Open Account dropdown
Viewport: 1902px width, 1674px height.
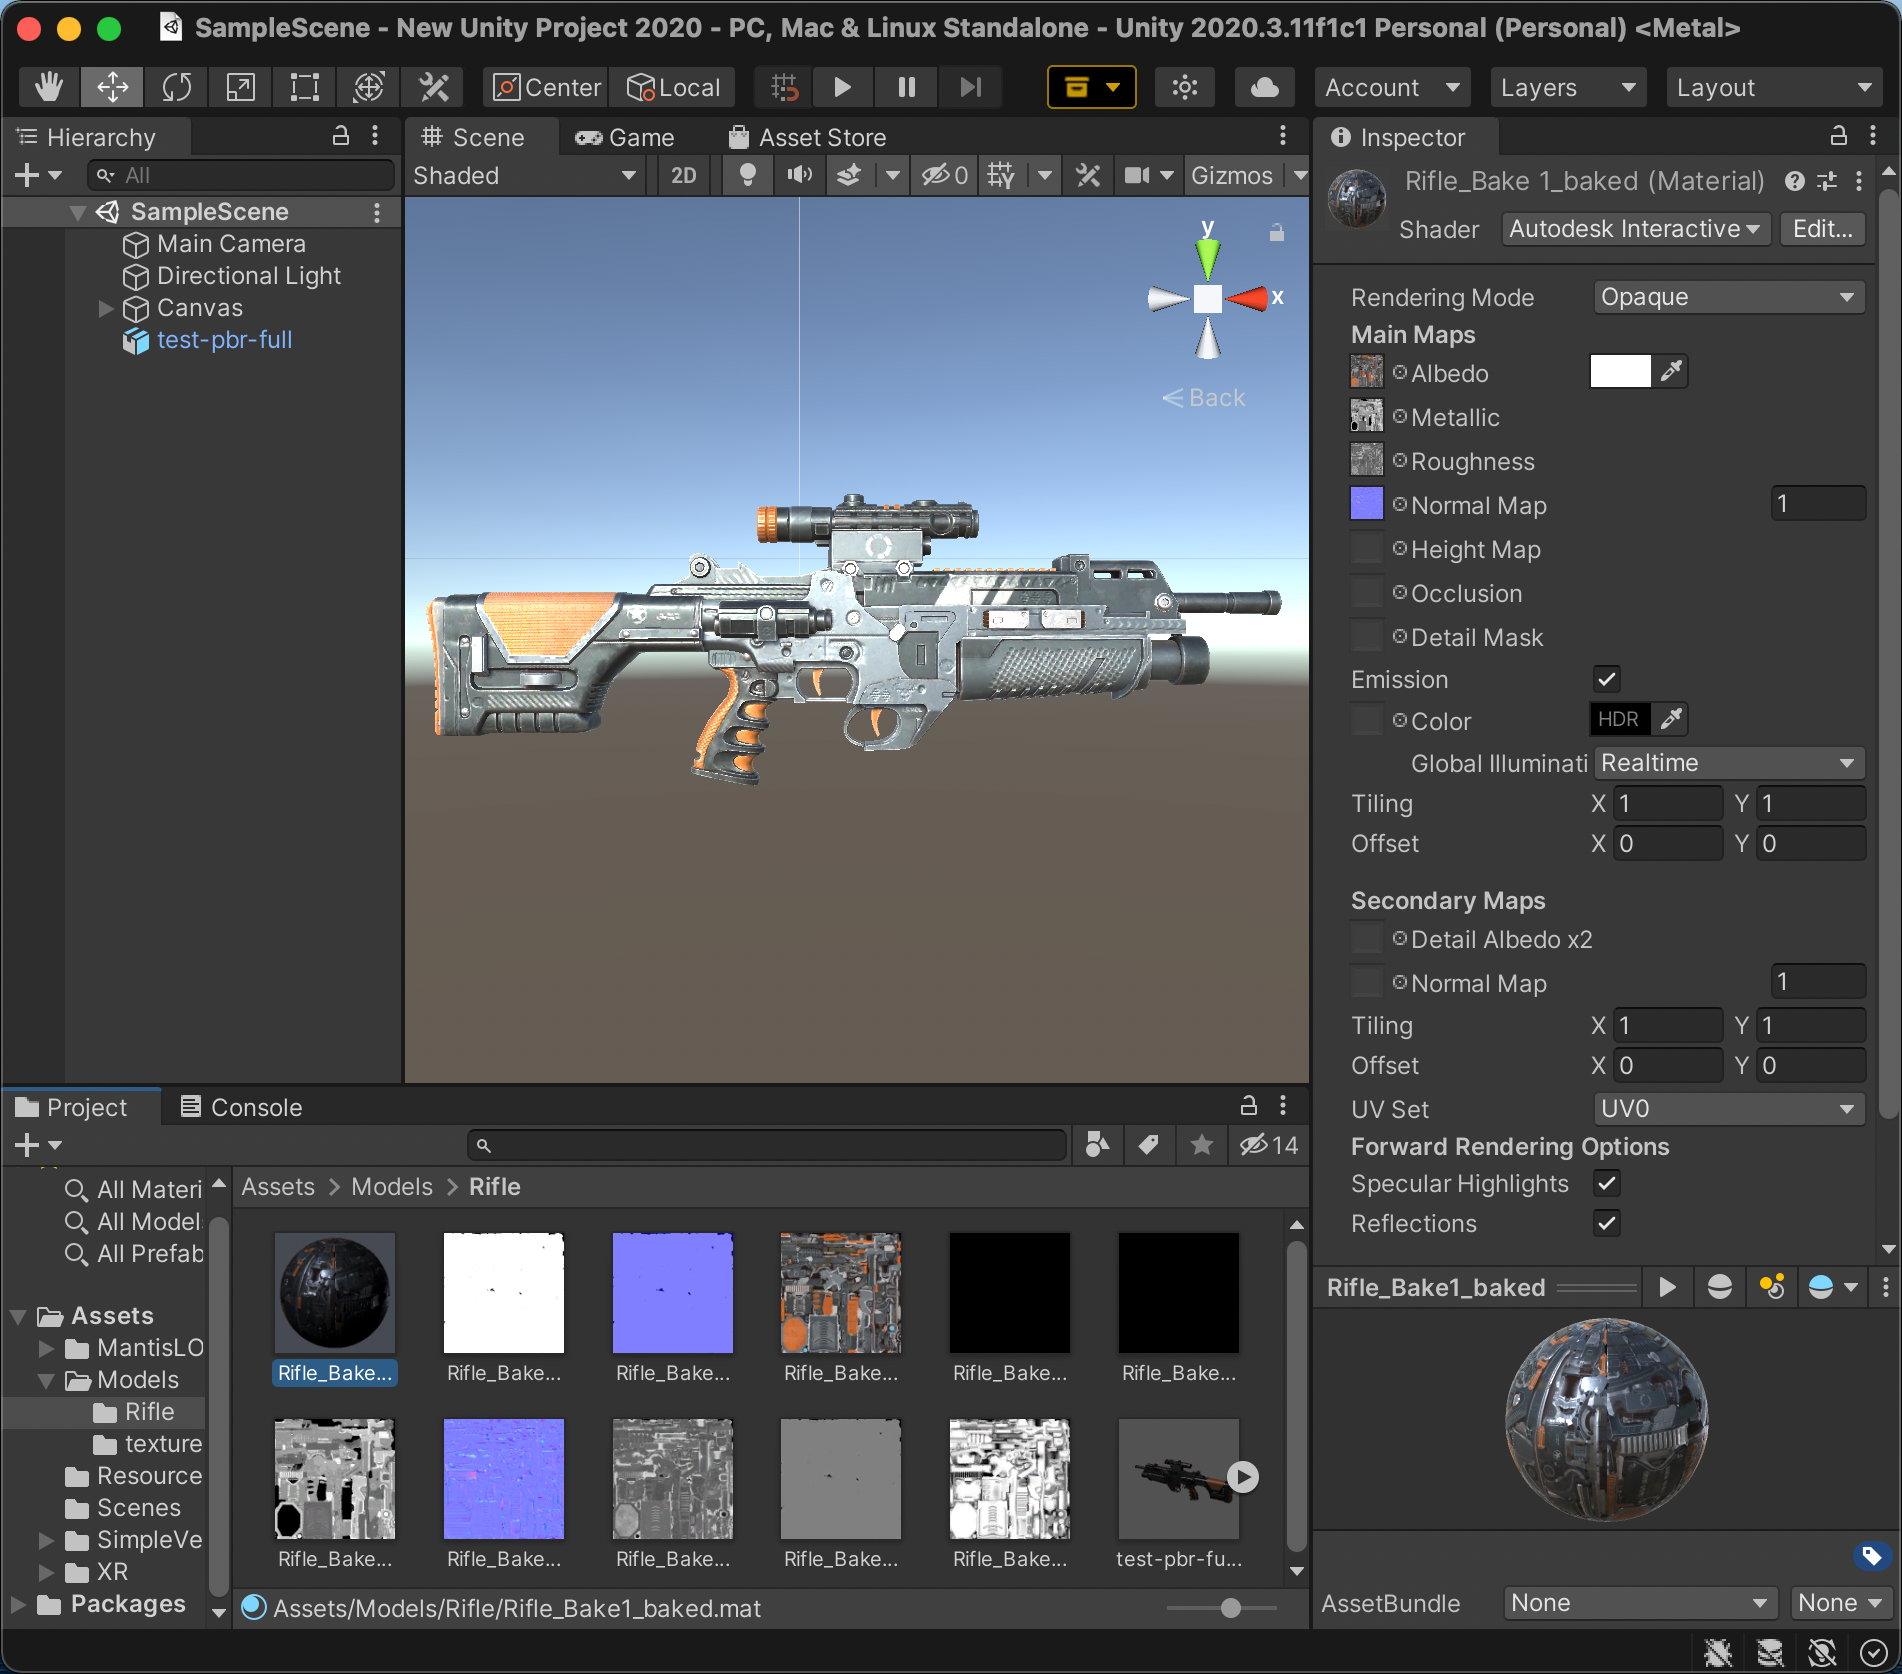coord(1392,88)
